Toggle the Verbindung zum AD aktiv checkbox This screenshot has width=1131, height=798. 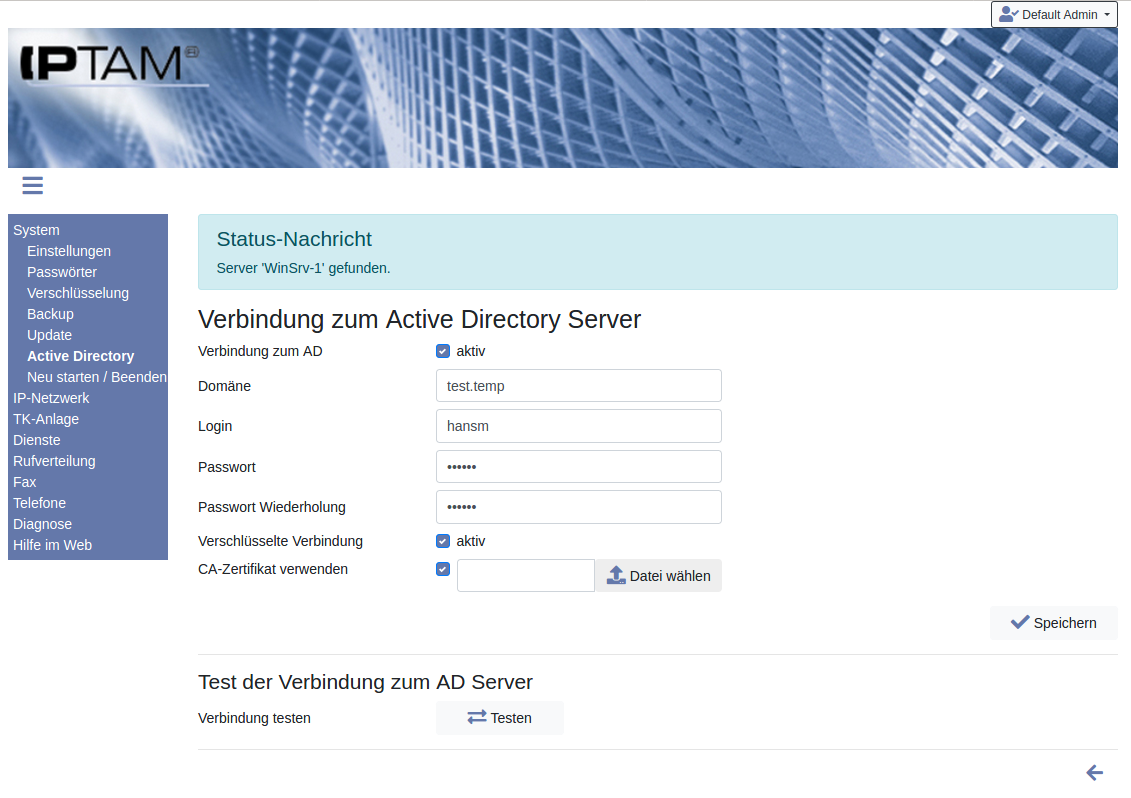pyautogui.click(x=443, y=351)
